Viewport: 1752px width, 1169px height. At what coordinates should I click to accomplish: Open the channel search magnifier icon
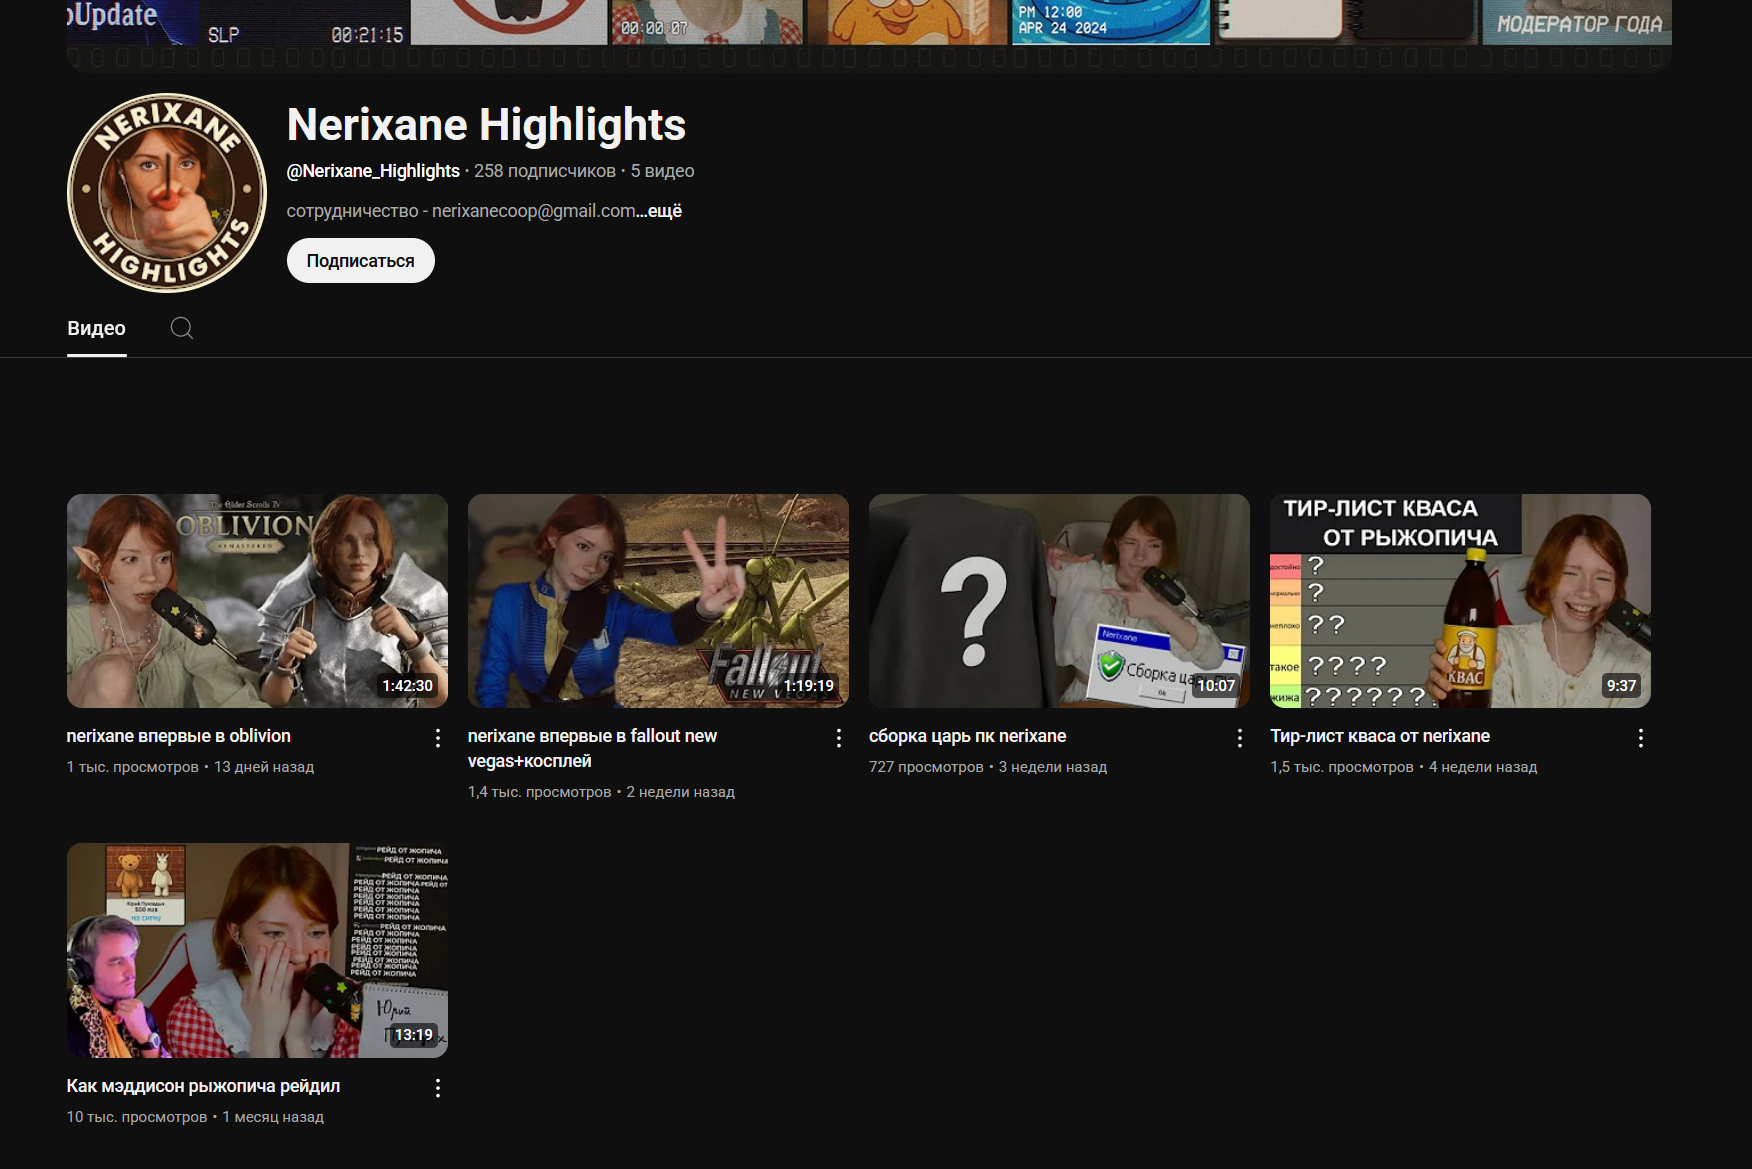click(182, 328)
